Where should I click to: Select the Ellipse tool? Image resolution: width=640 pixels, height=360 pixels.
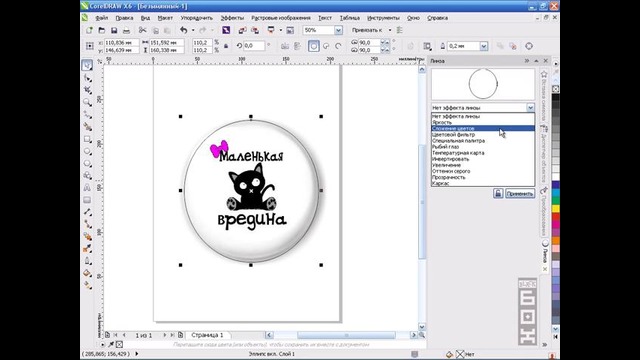coord(87,151)
